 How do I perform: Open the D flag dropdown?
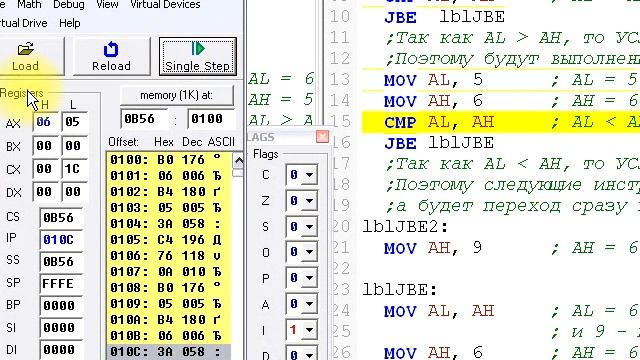click(x=309, y=354)
